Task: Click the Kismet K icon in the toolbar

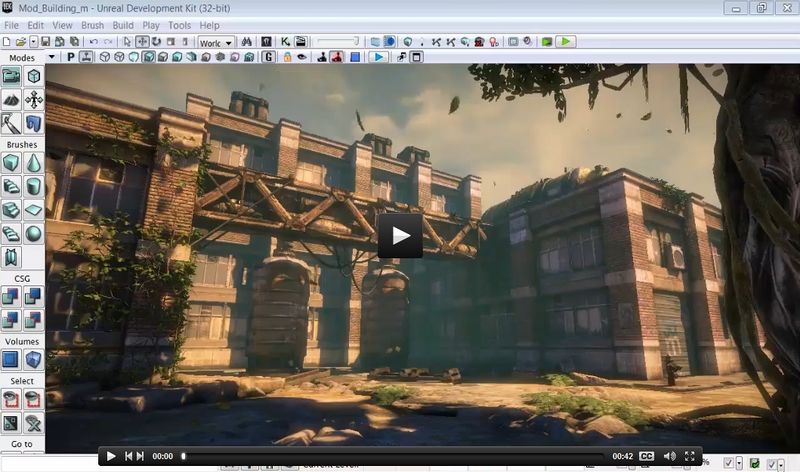Action: [x=285, y=42]
